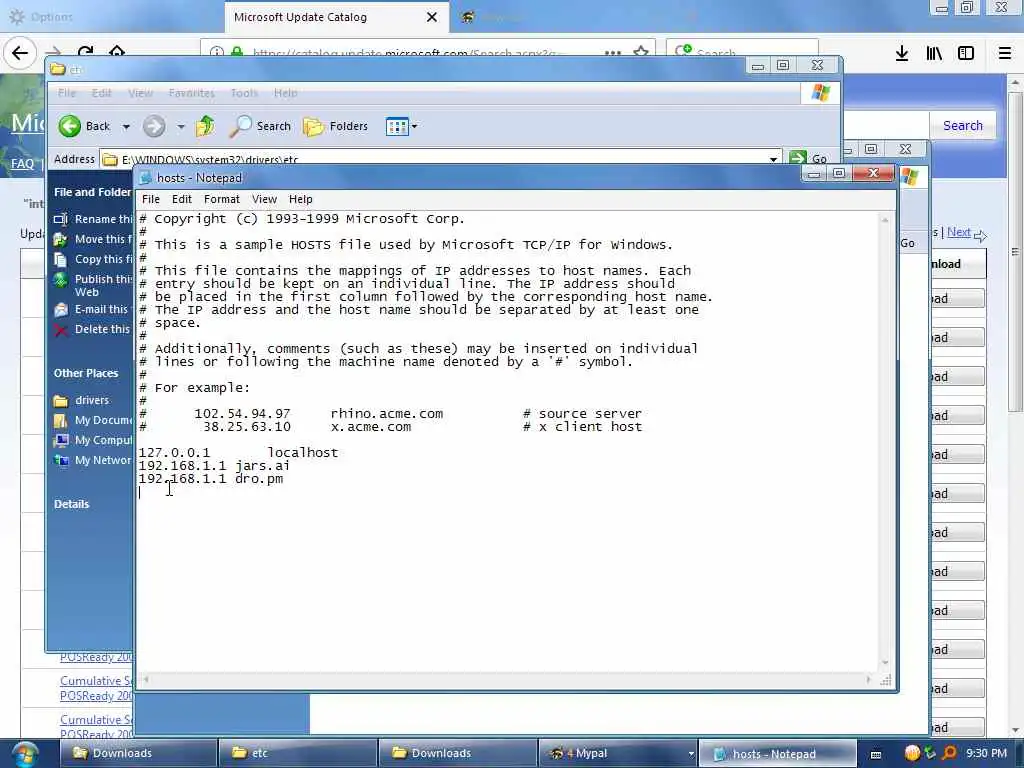Image resolution: width=1024 pixels, height=768 pixels.
Task: Click the orange tray icon in system tray
Action: (x=912, y=754)
